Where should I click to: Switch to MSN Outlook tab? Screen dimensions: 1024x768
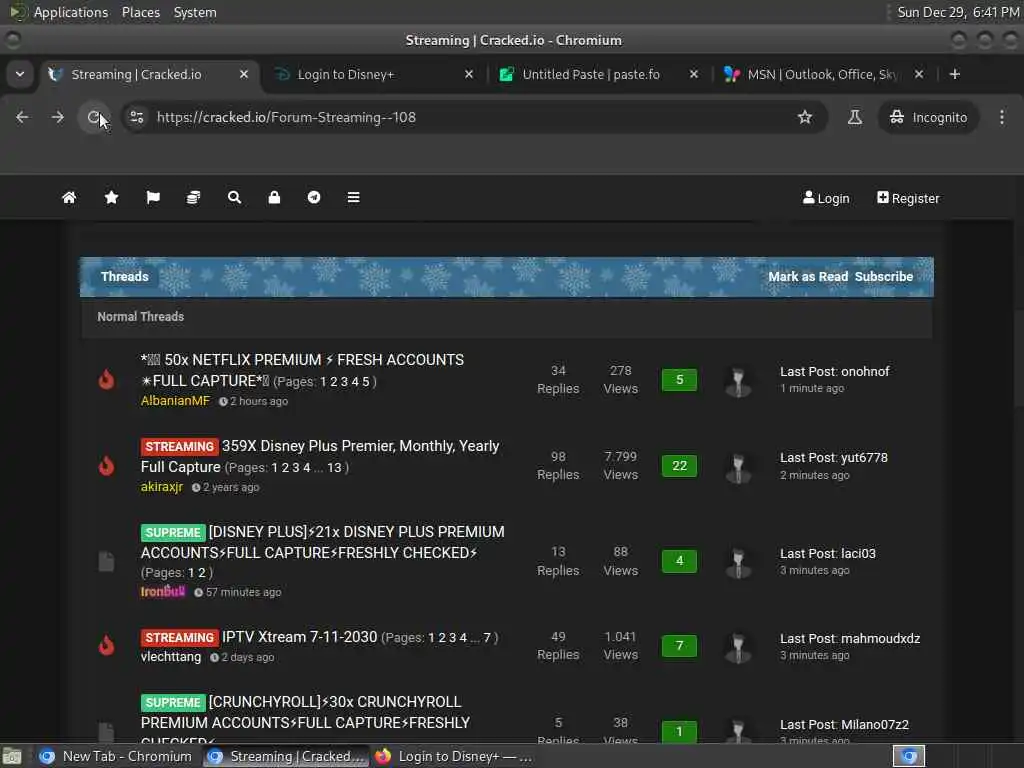pos(824,74)
